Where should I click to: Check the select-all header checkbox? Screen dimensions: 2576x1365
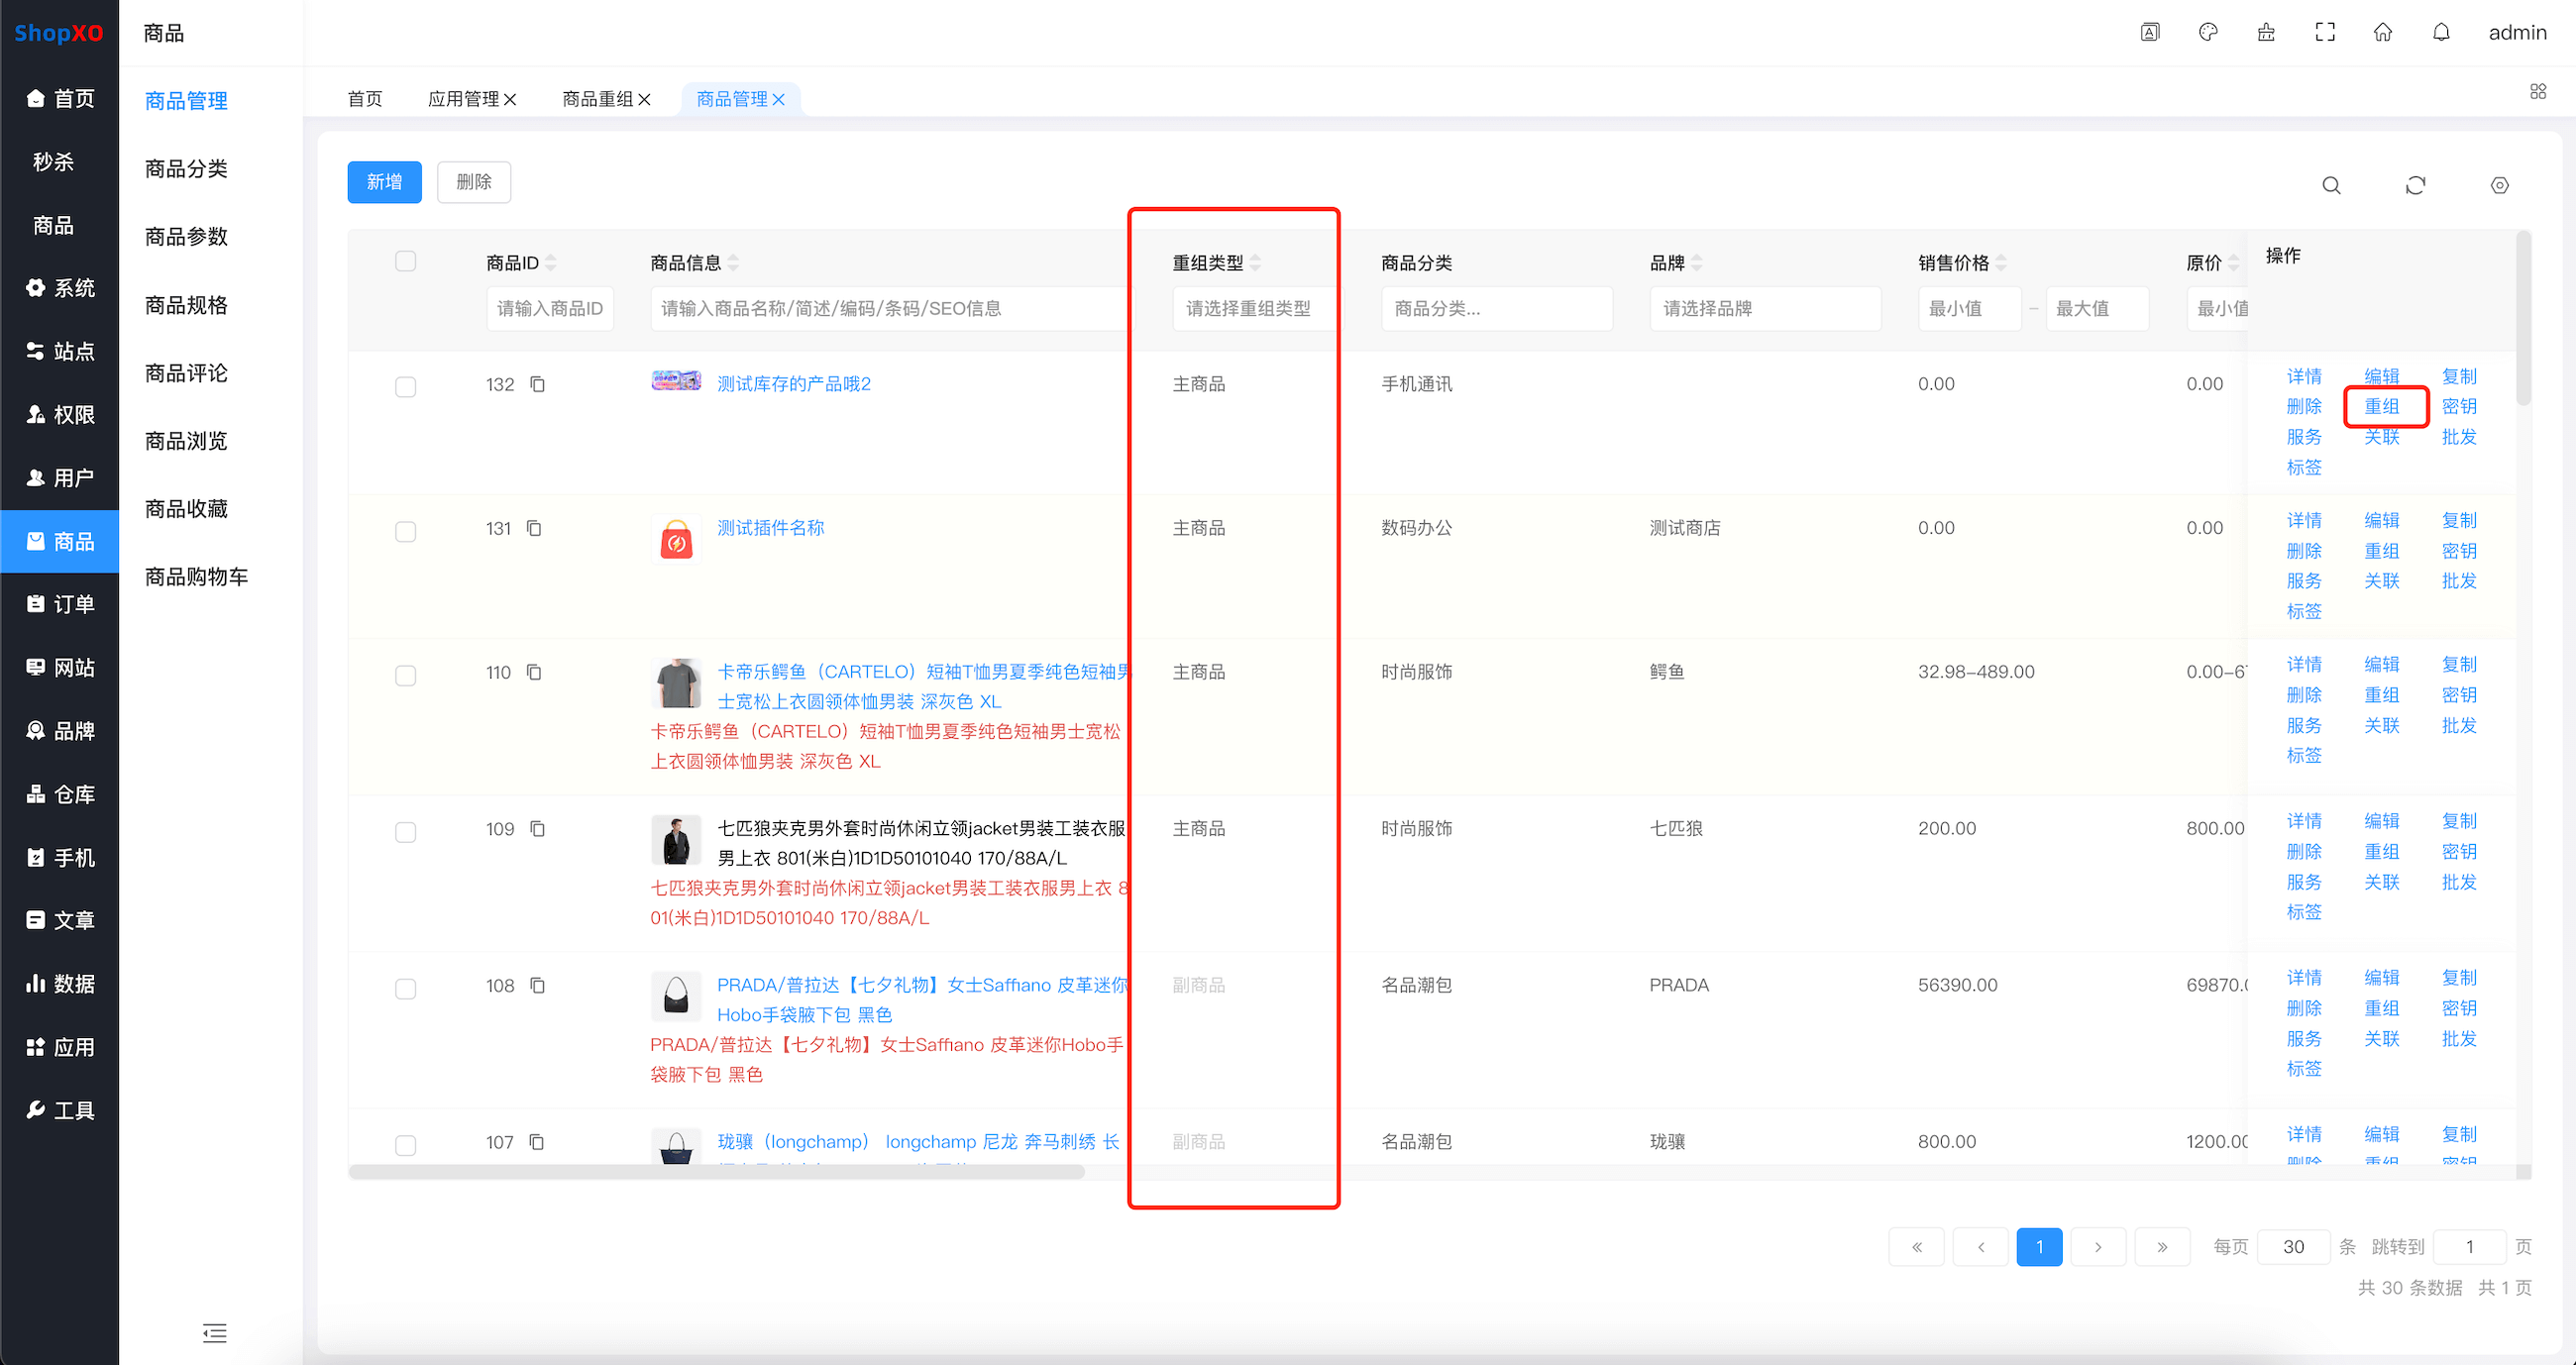click(405, 261)
